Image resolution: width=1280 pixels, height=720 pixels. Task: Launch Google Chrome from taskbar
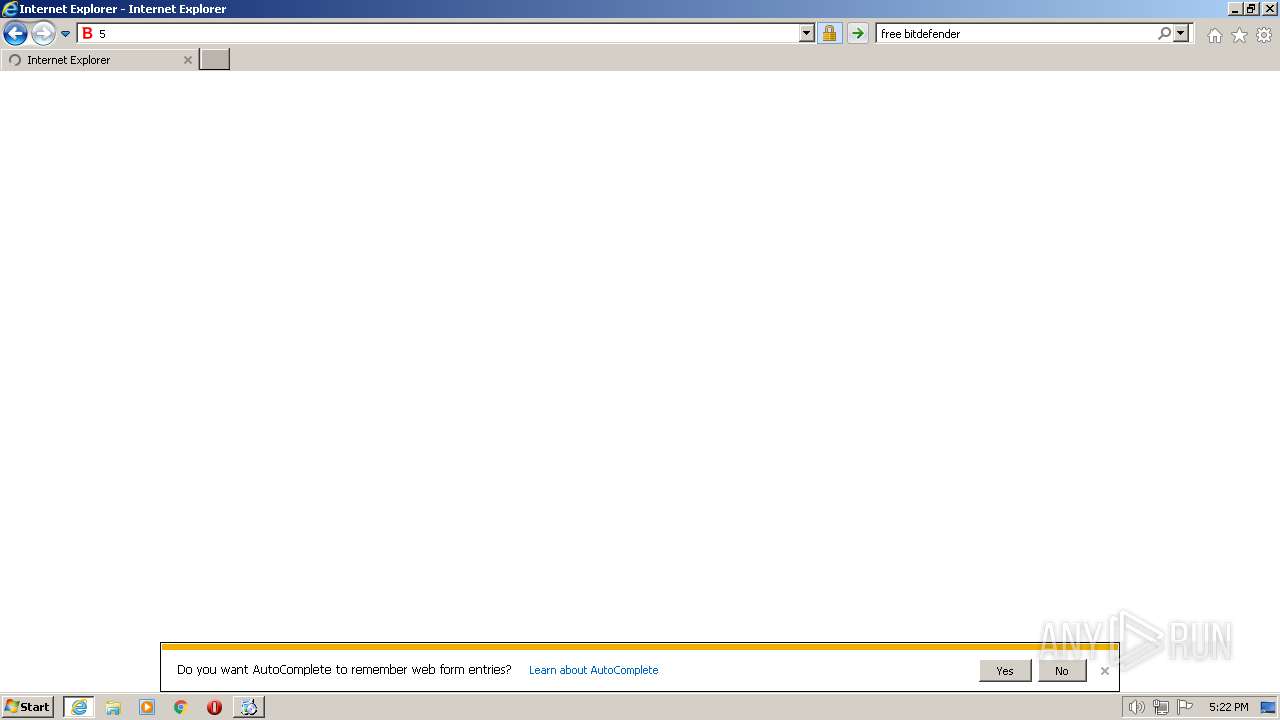click(x=181, y=707)
